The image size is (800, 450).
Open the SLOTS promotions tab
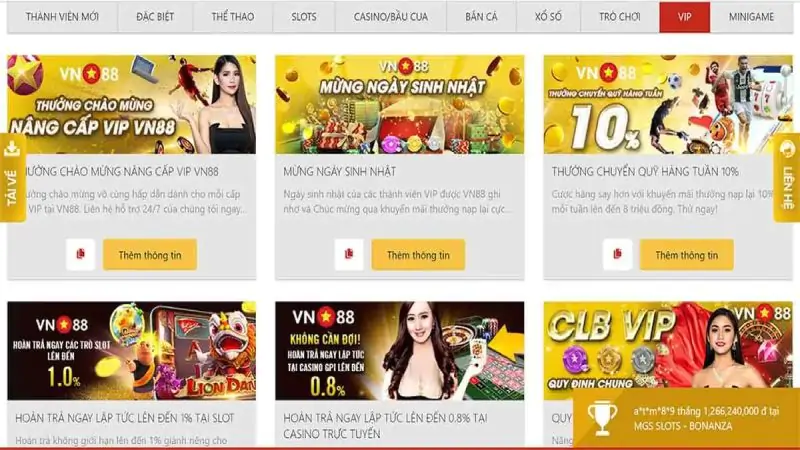304,17
